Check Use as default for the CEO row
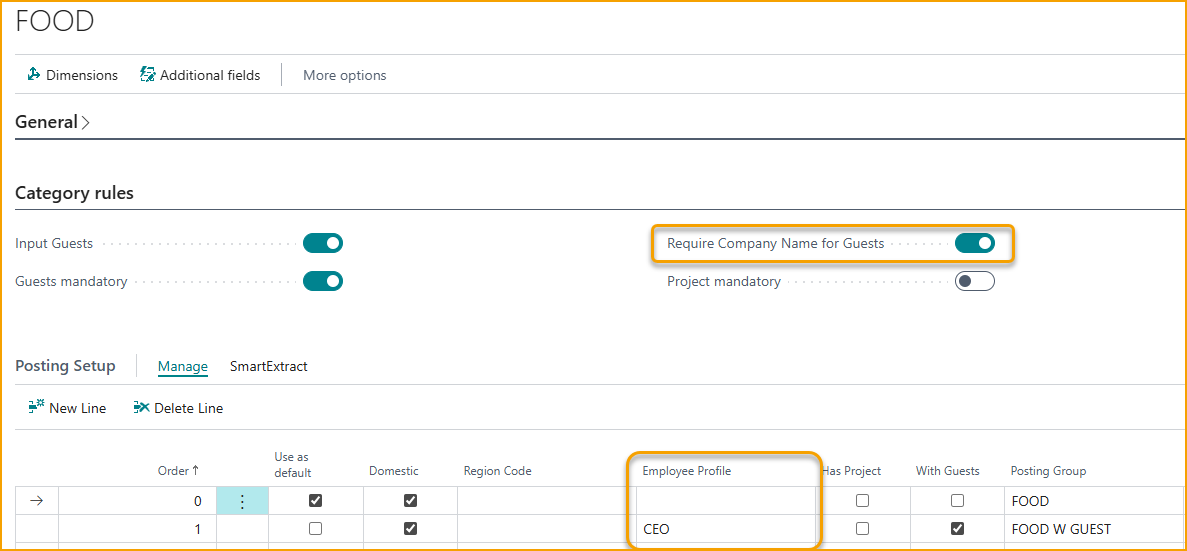The width and height of the screenshot is (1187, 551). 316,529
